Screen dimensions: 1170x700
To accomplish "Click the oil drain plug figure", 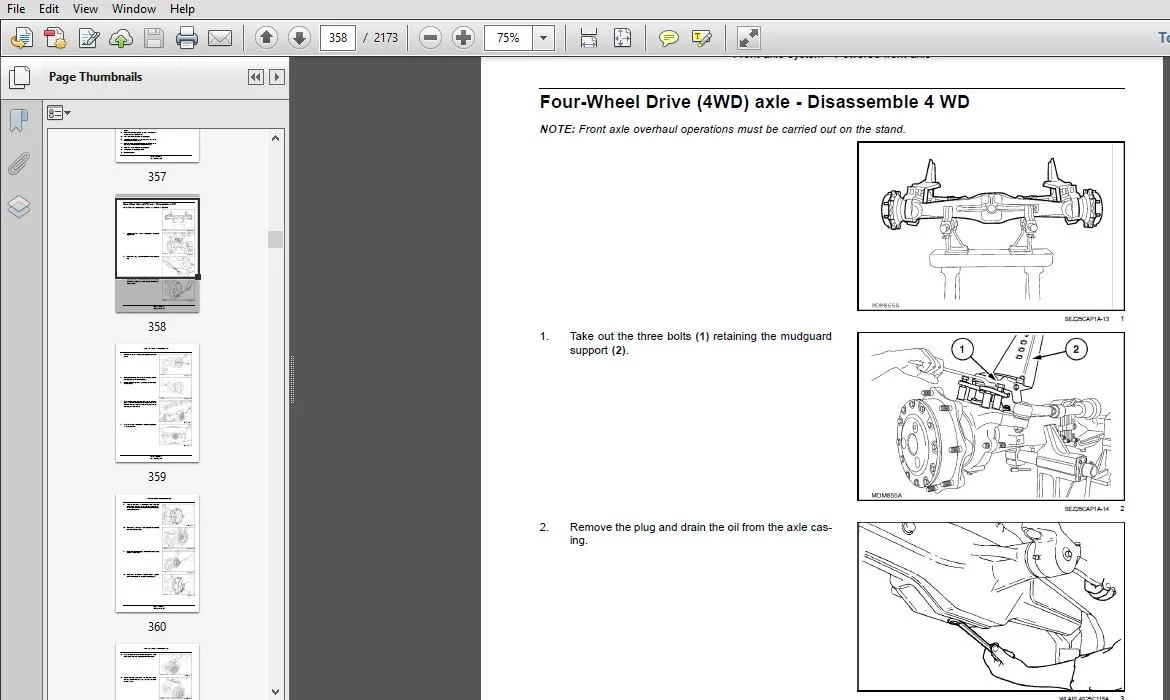I will (x=991, y=607).
